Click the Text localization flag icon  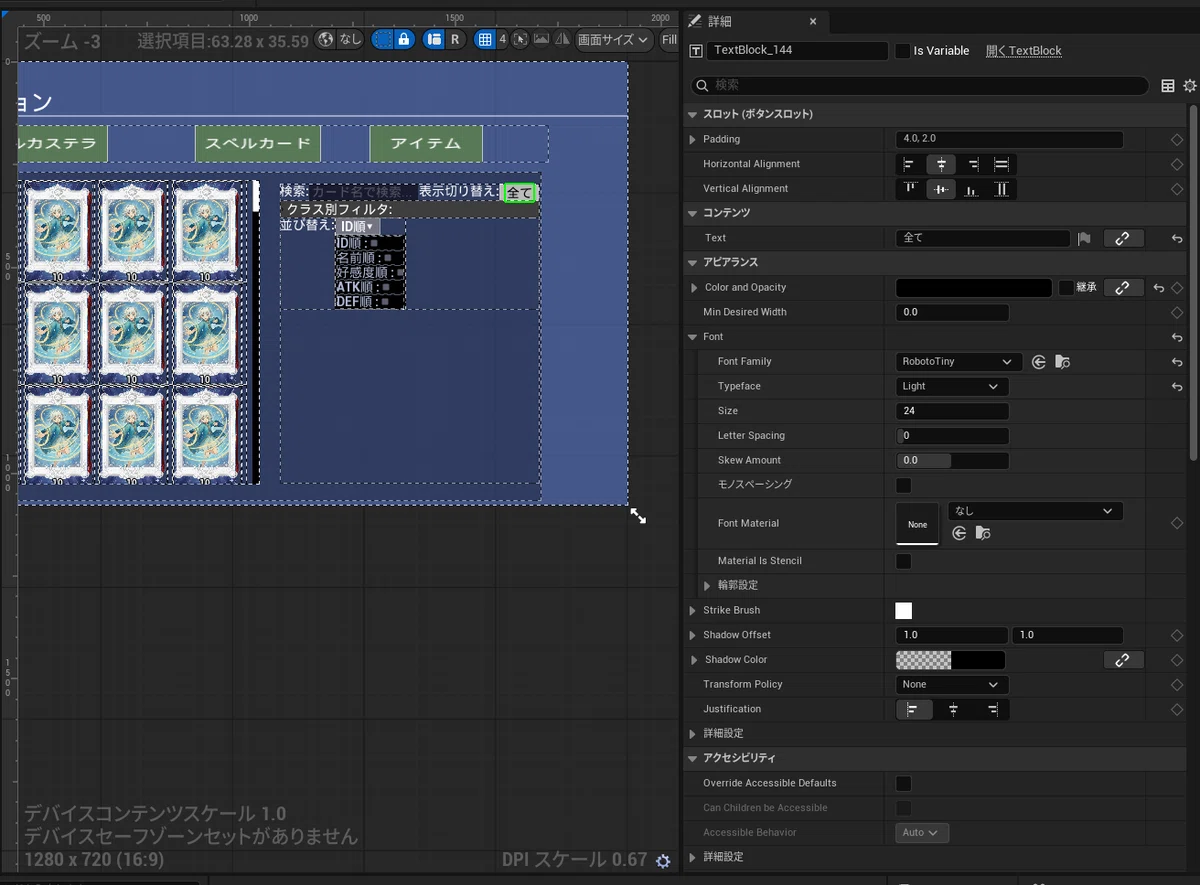pos(1084,238)
